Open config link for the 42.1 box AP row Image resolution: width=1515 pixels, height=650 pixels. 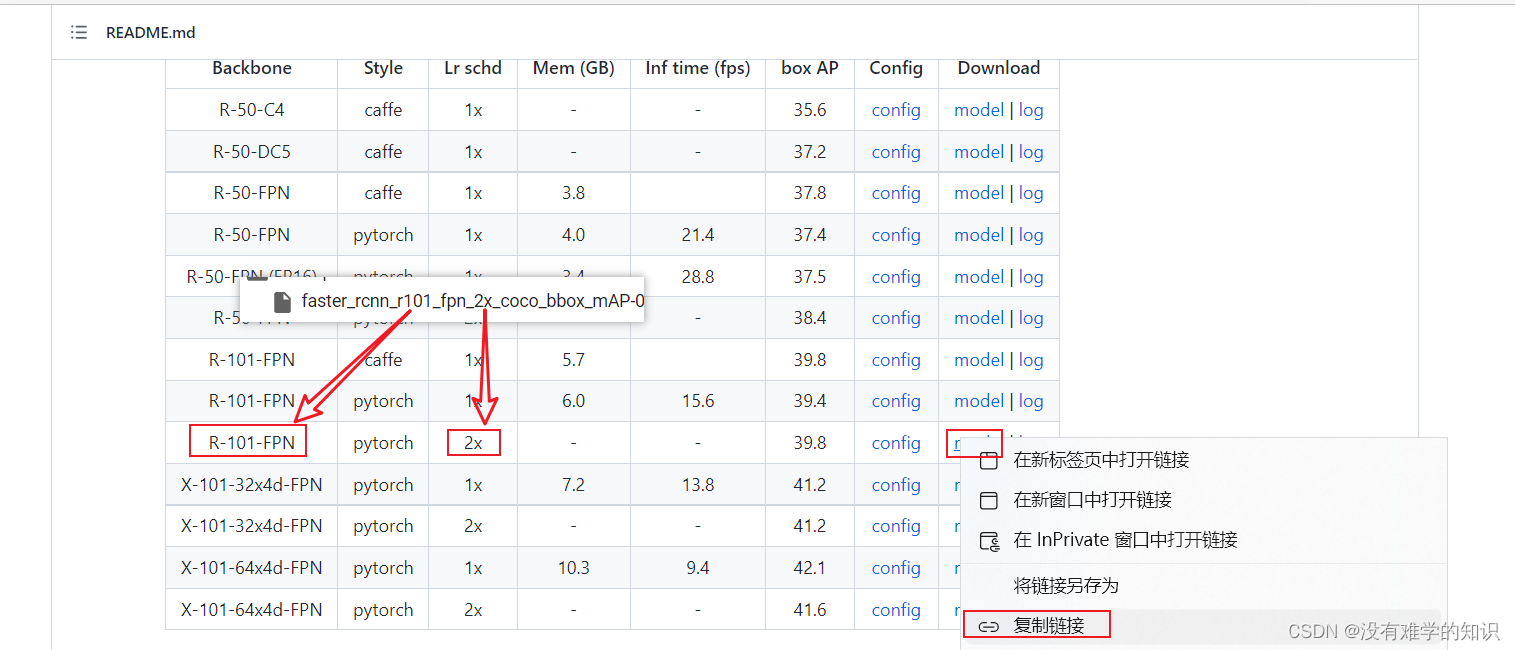click(x=896, y=568)
